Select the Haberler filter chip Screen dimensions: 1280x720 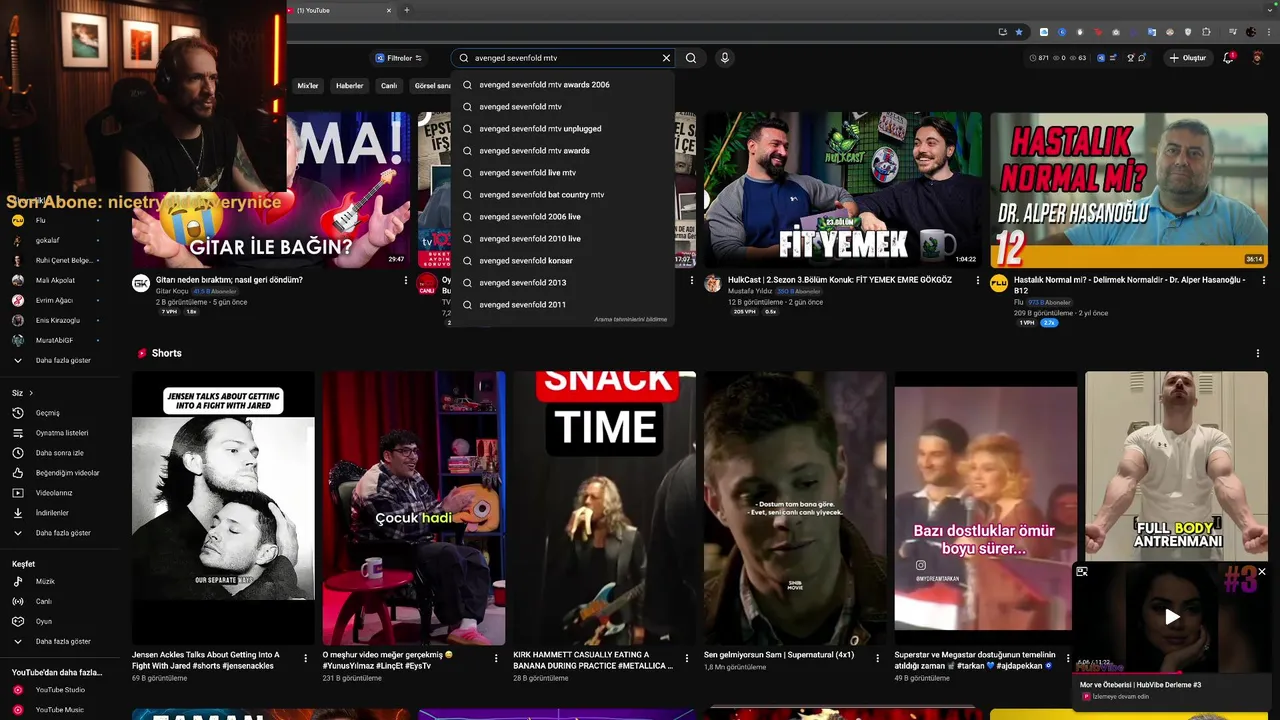[350, 86]
